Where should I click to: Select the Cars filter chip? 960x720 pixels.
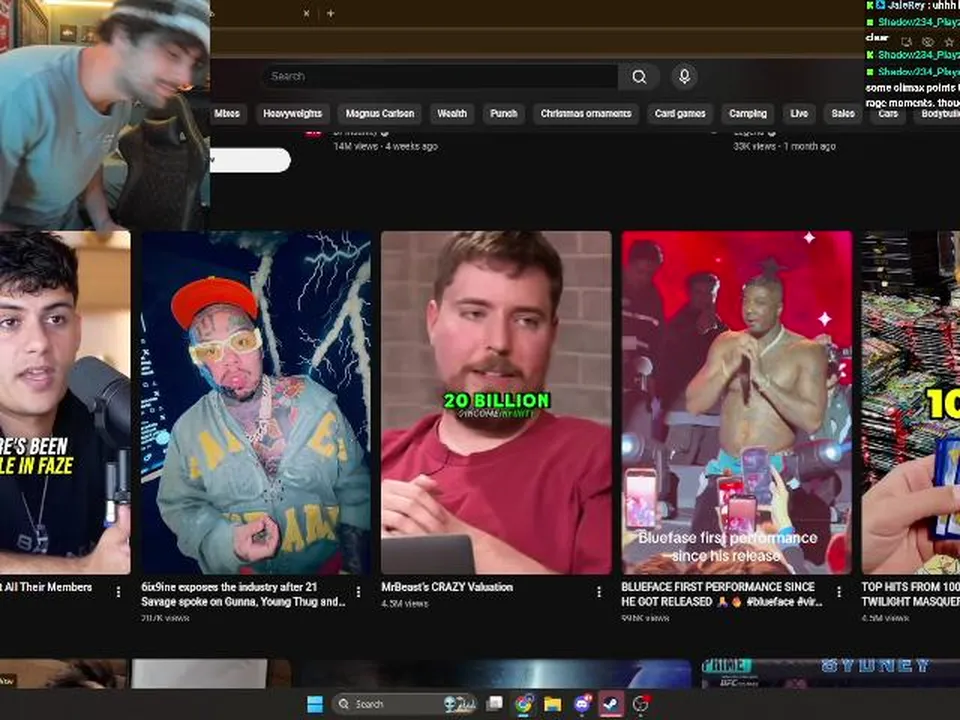point(888,113)
